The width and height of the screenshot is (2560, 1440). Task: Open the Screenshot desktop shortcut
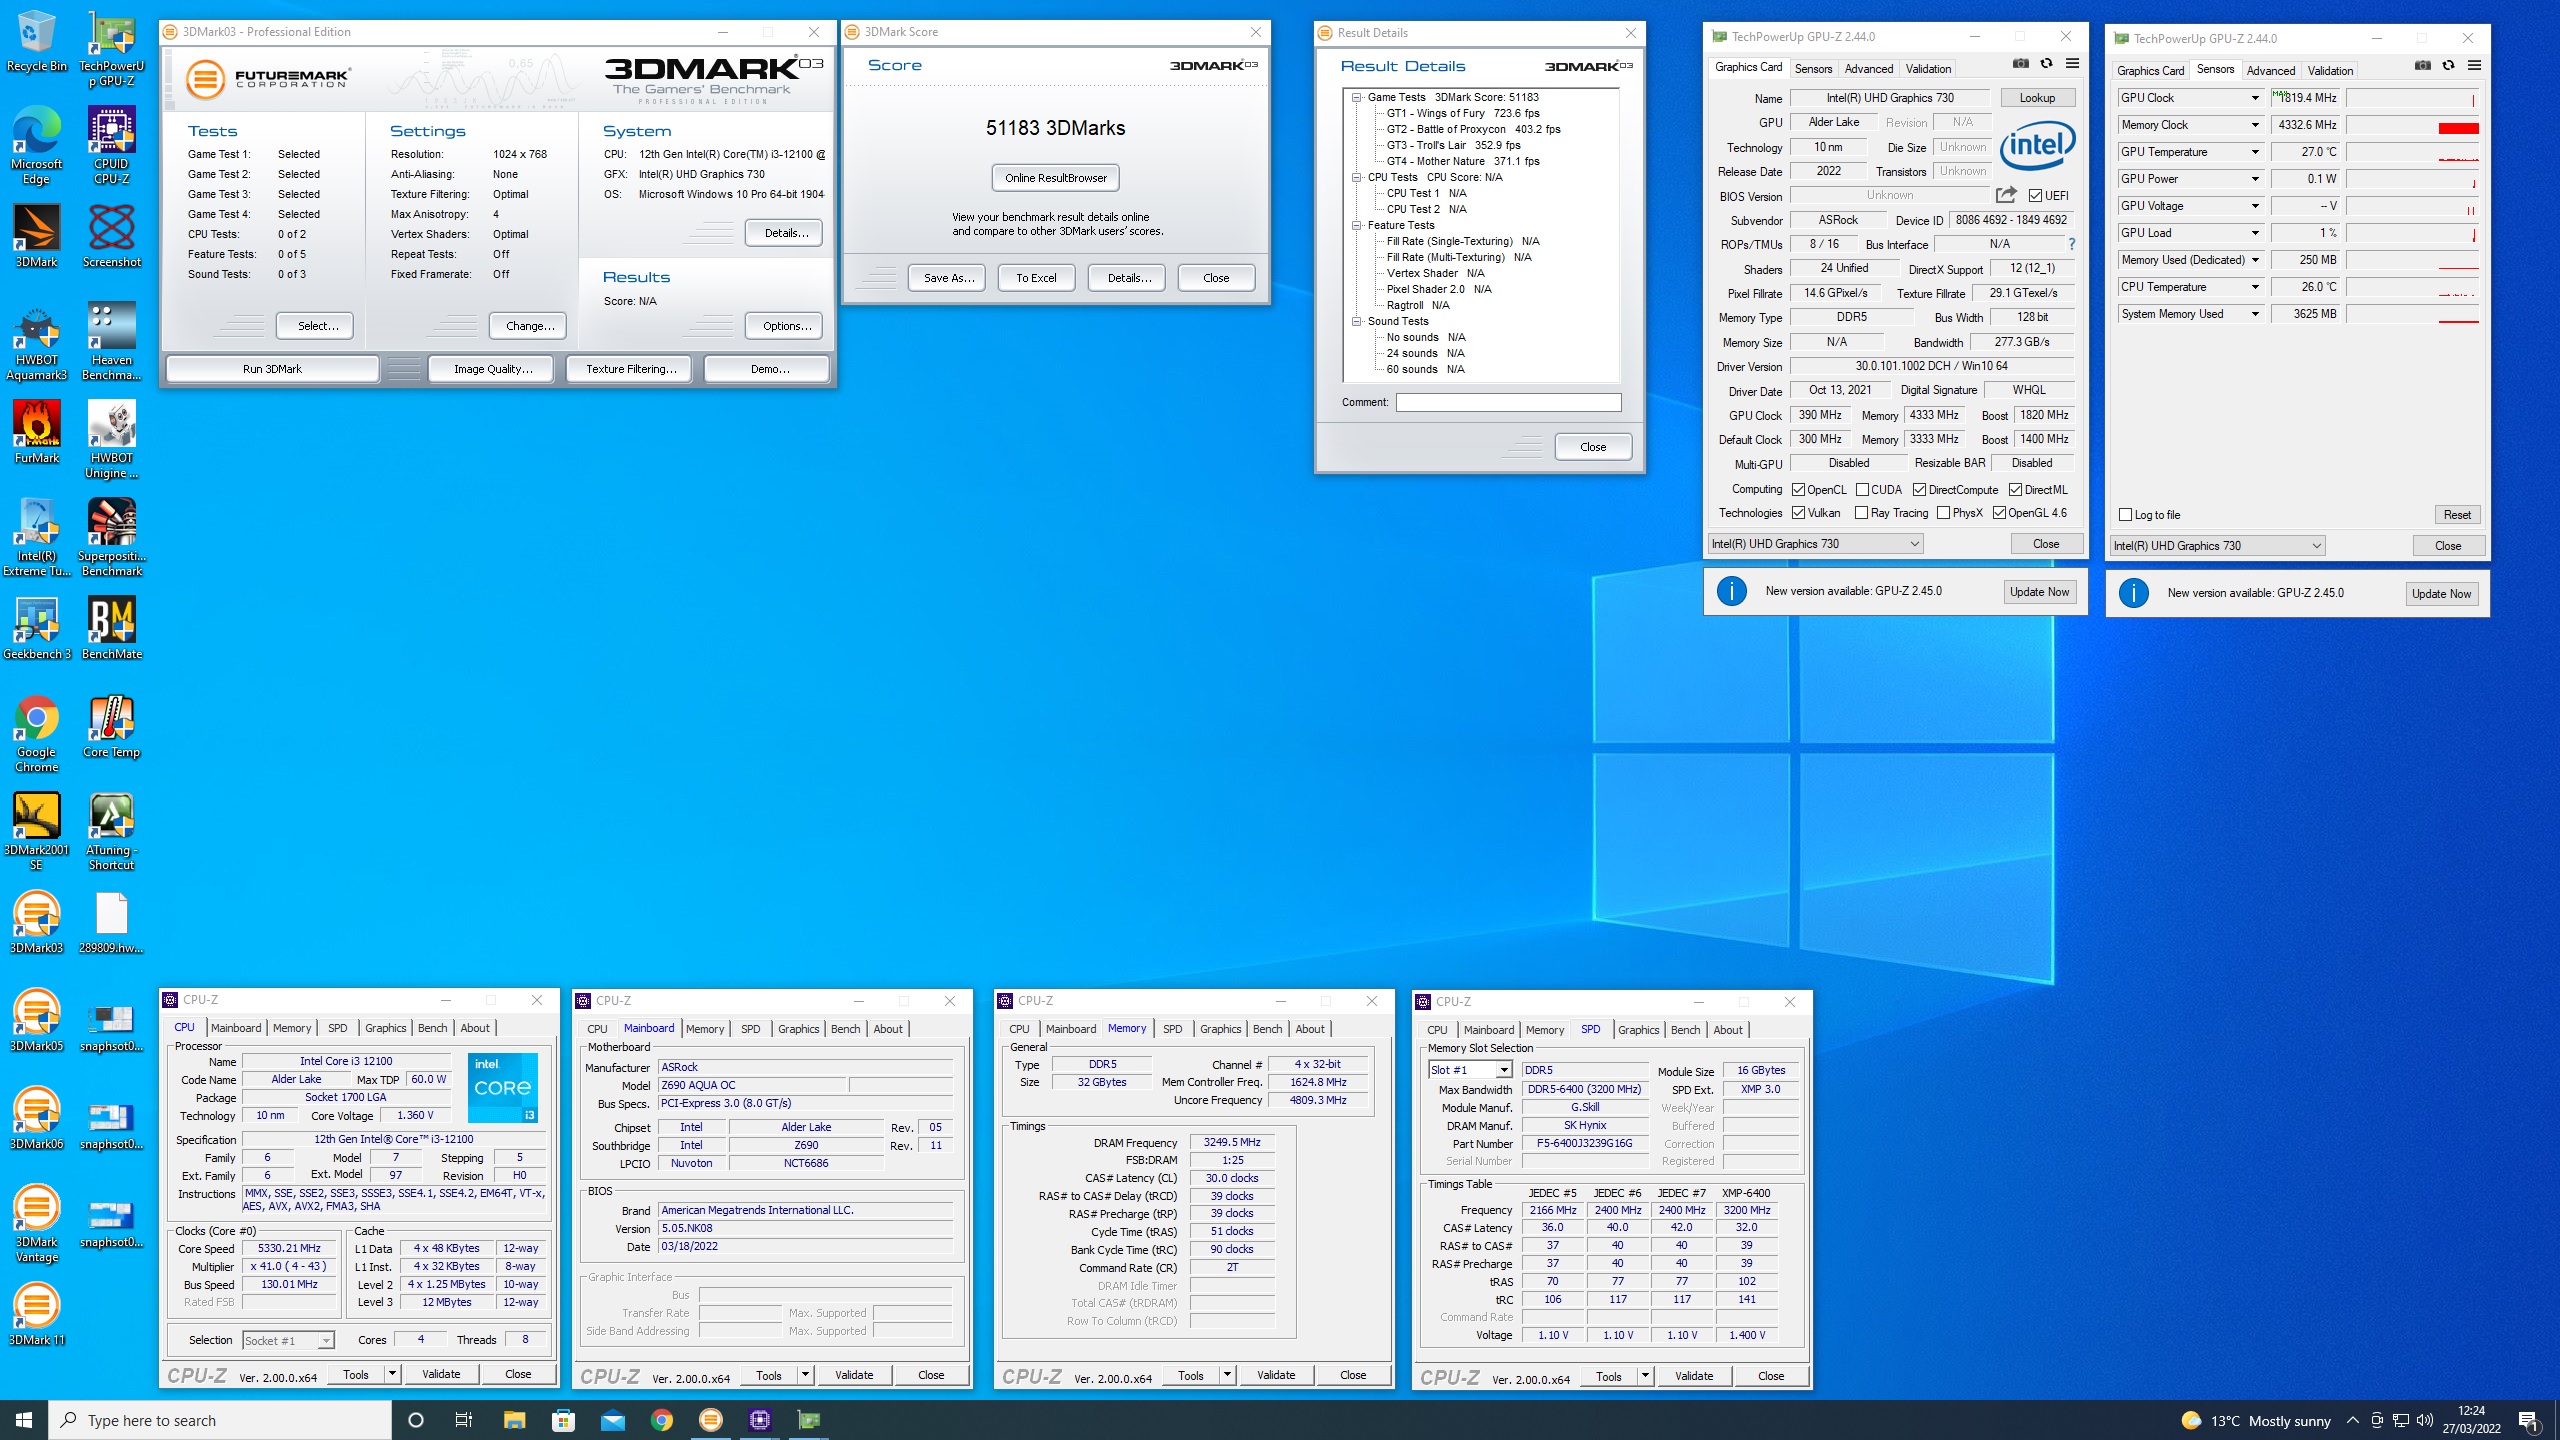tap(111, 236)
